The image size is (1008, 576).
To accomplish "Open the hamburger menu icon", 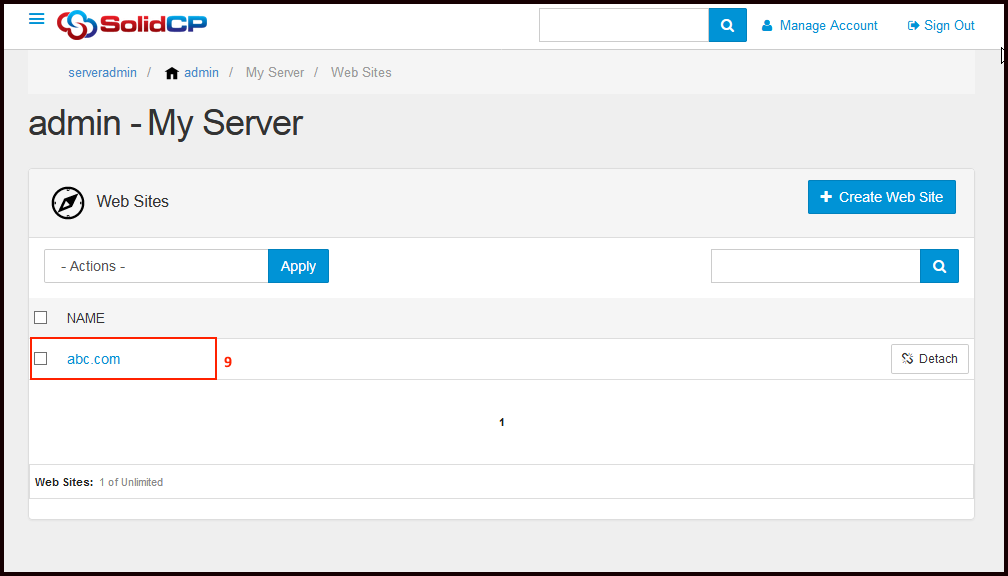I will click(37, 19).
